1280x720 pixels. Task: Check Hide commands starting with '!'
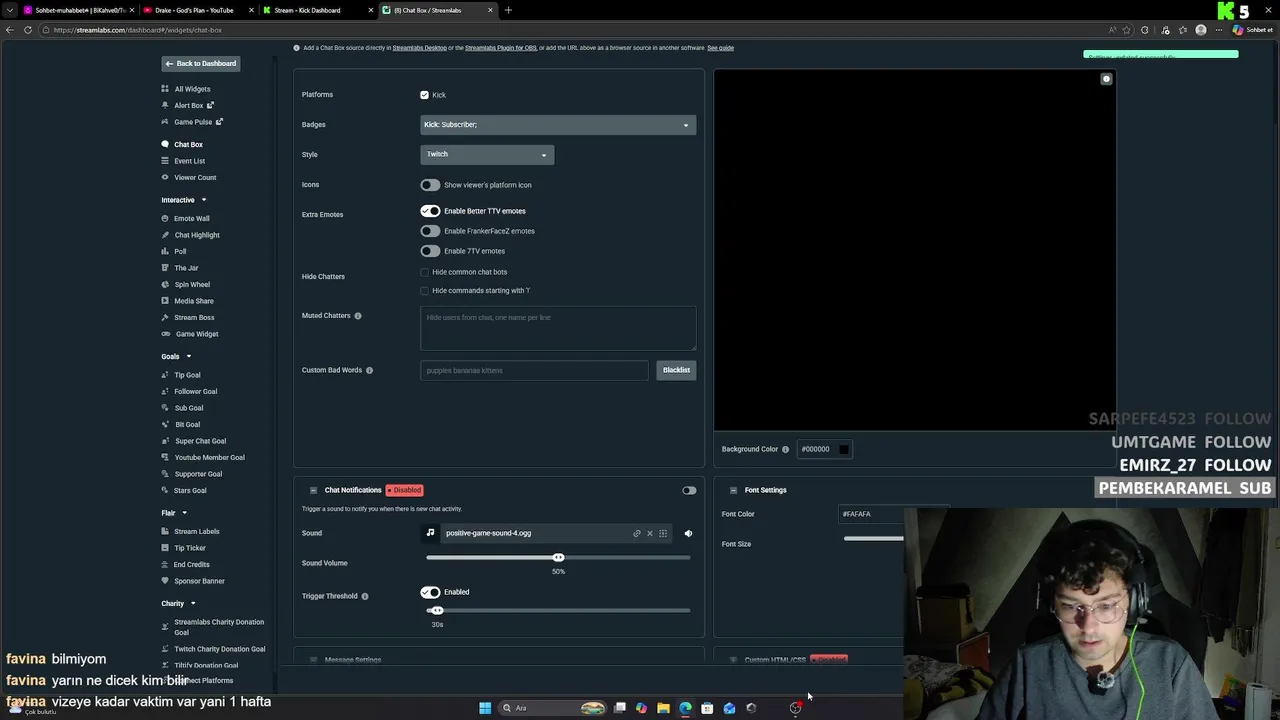(425, 291)
